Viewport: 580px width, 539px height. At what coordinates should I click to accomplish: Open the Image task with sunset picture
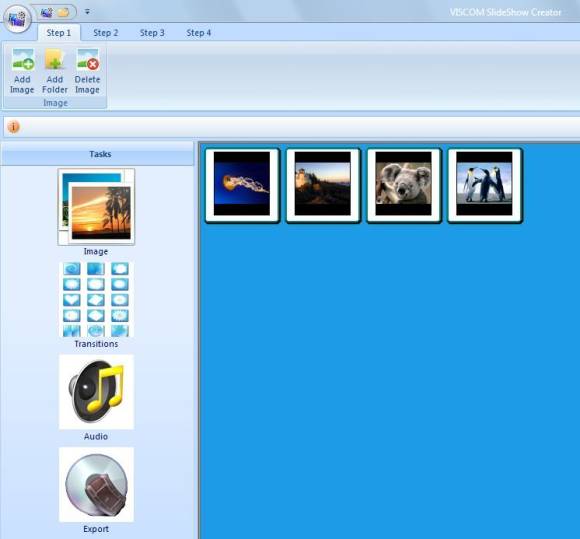(96, 207)
